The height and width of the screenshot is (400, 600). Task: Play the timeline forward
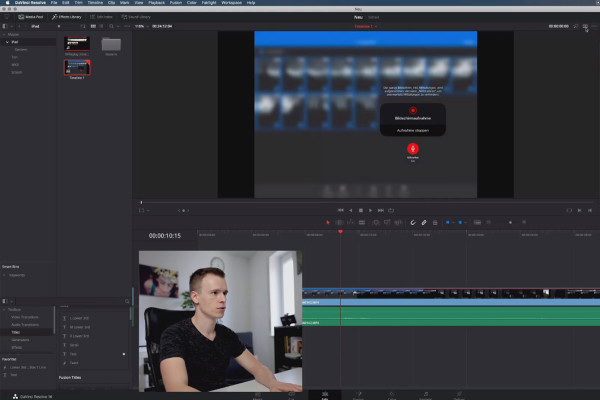(x=370, y=210)
